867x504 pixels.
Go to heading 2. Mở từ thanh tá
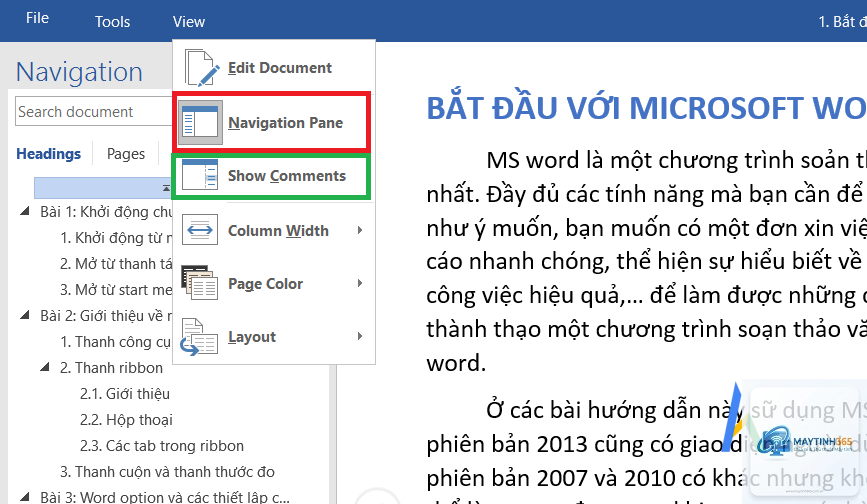(116, 264)
